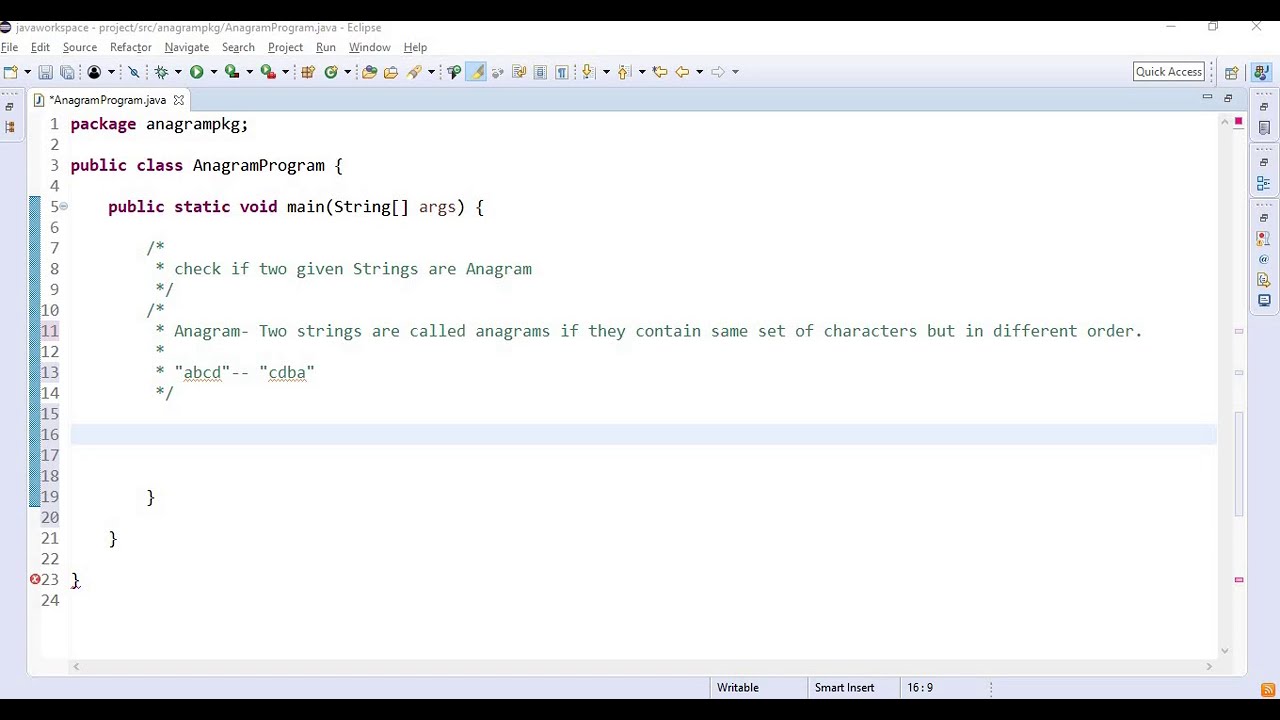Click the New Java Package icon
The image size is (1280, 720).
tap(307, 72)
